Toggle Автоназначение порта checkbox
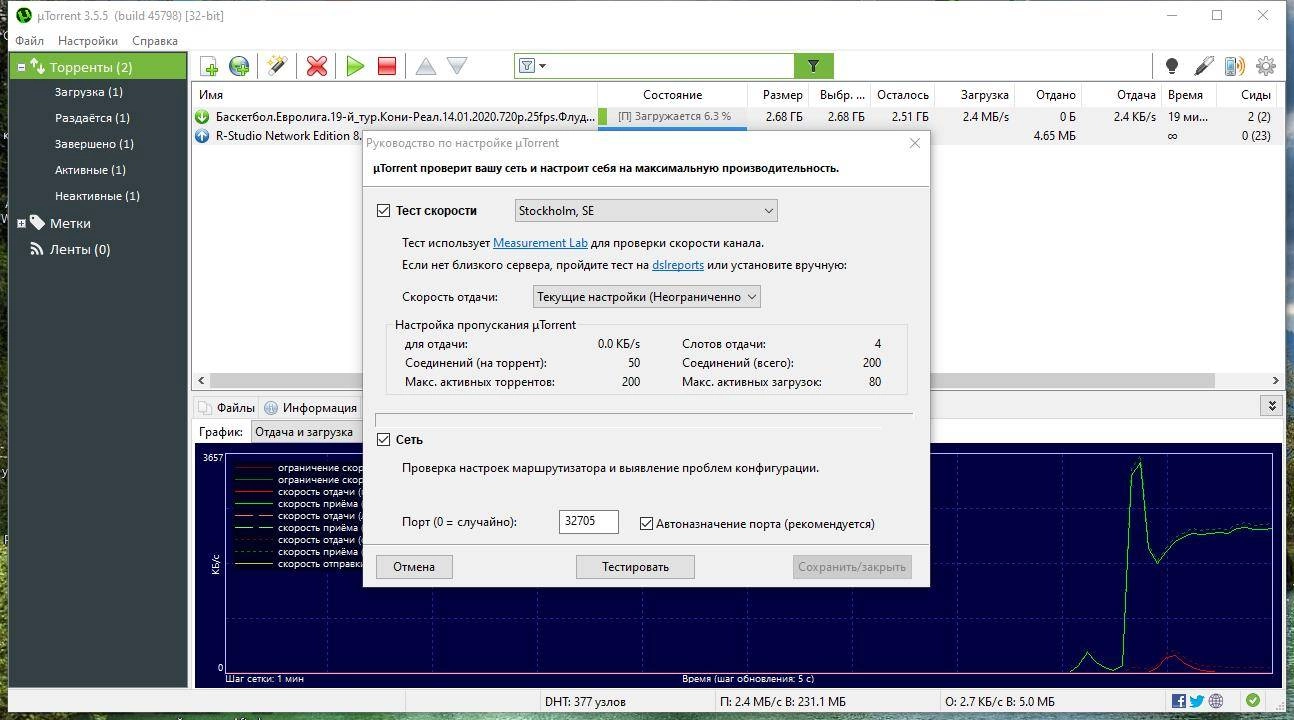This screenshot has height=720, width=1294. point(646,524)
